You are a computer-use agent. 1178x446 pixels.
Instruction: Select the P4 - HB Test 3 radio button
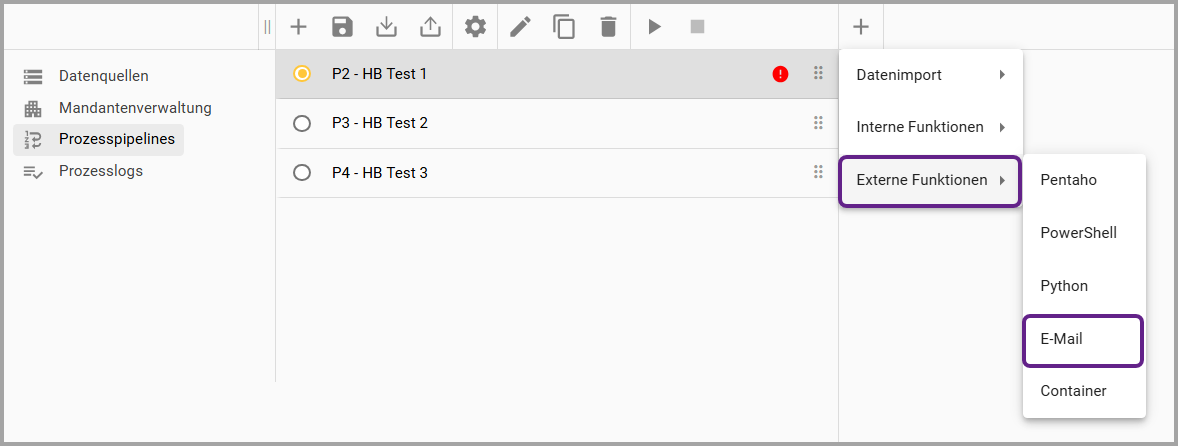point(302,173)
